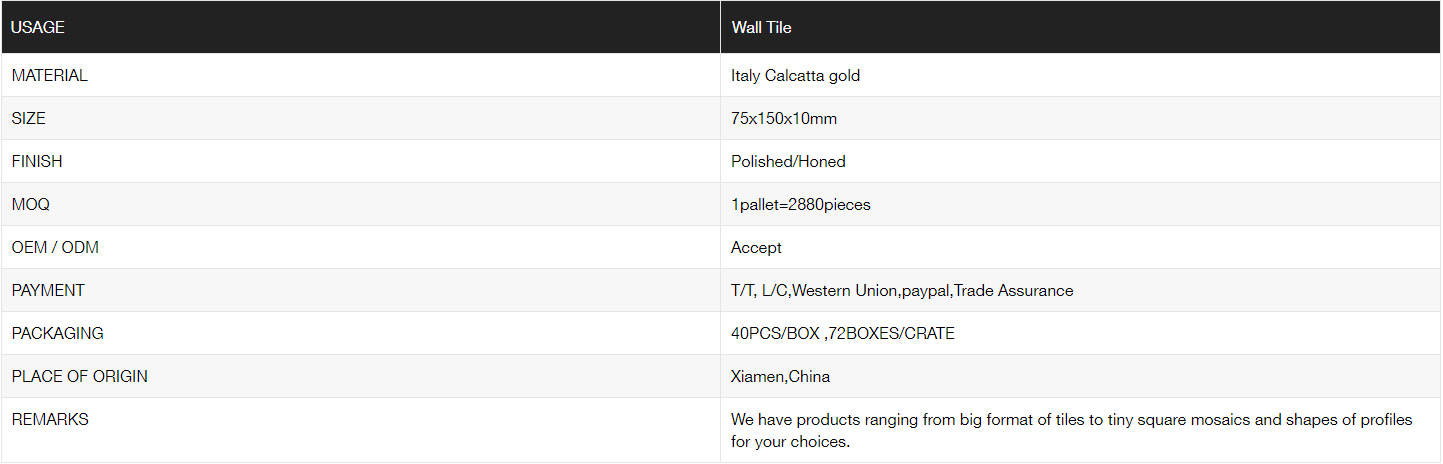Click the Wall Tile header cell

pos(761,28)
